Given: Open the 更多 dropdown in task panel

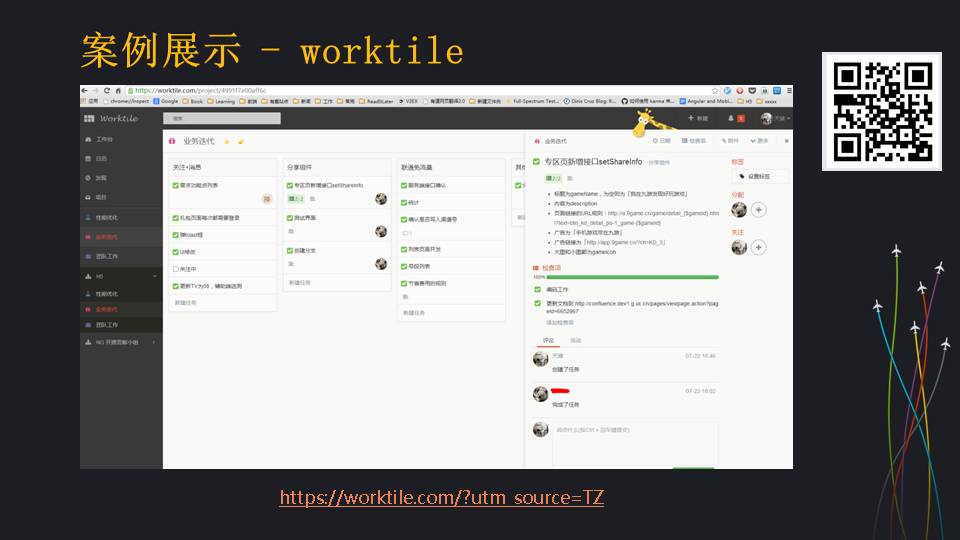Looking at the screenshot, I should (x=762, y=141).
